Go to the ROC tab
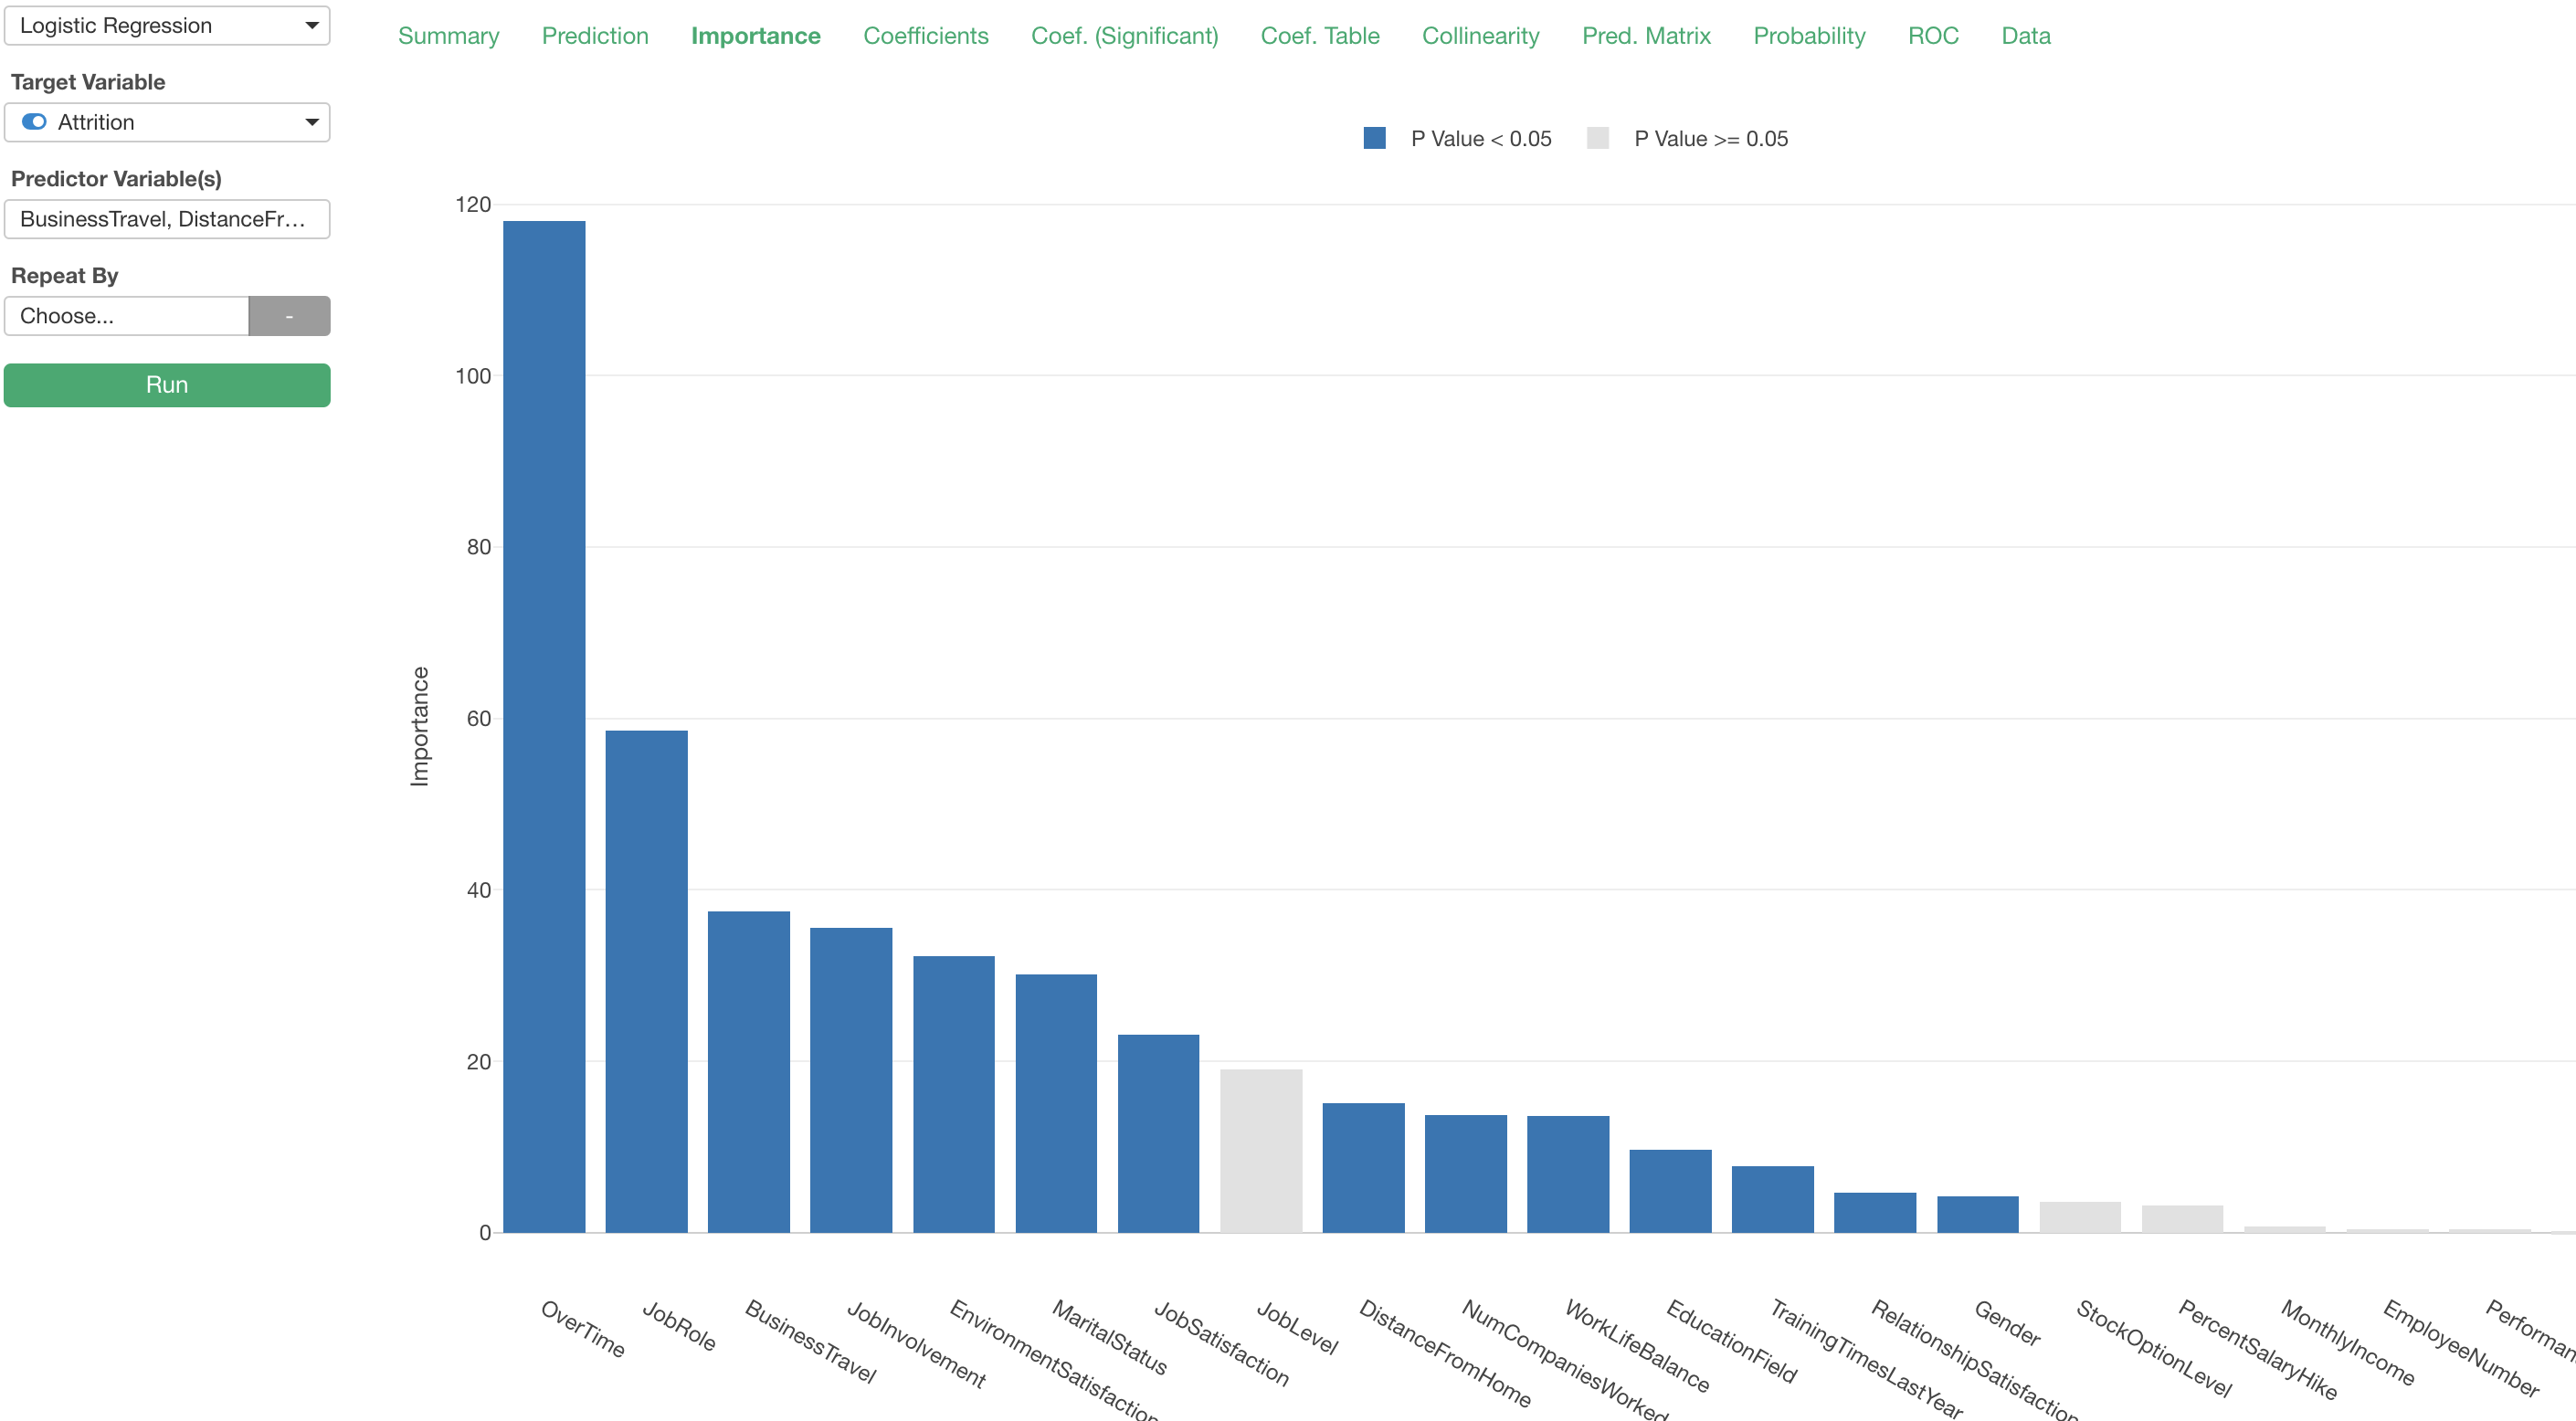Viewport: 2576px width, 1421px height. point(1933,36)
